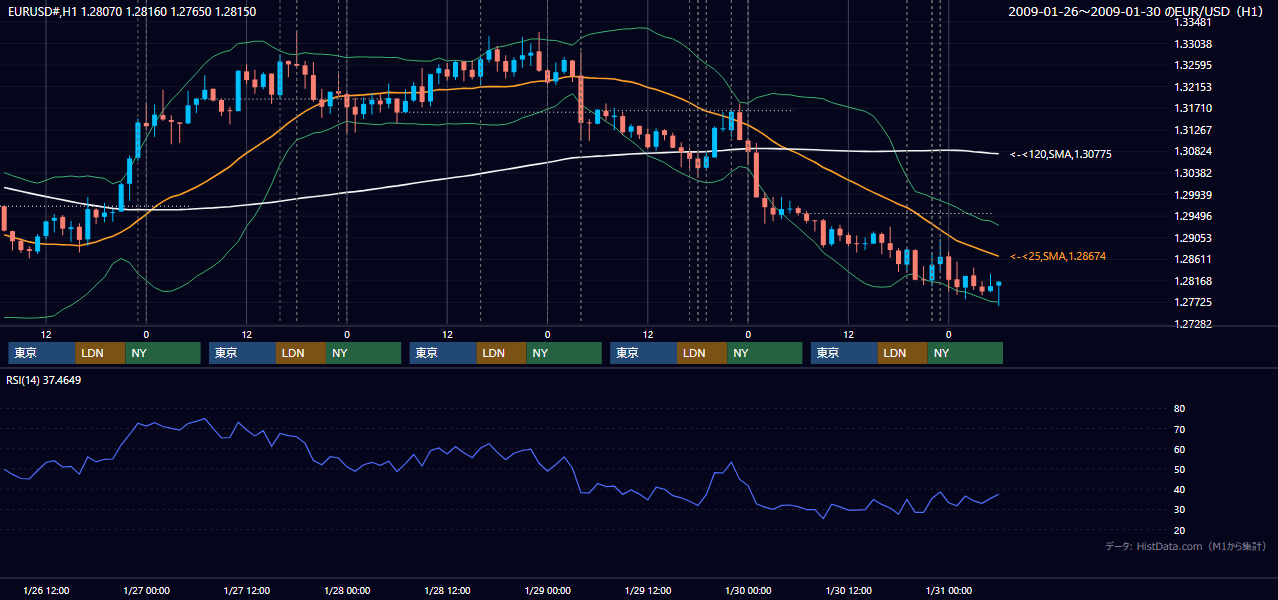Click RSI scale value 70
Viewport: 1278px width, 600px height.
coord(1179,429)
